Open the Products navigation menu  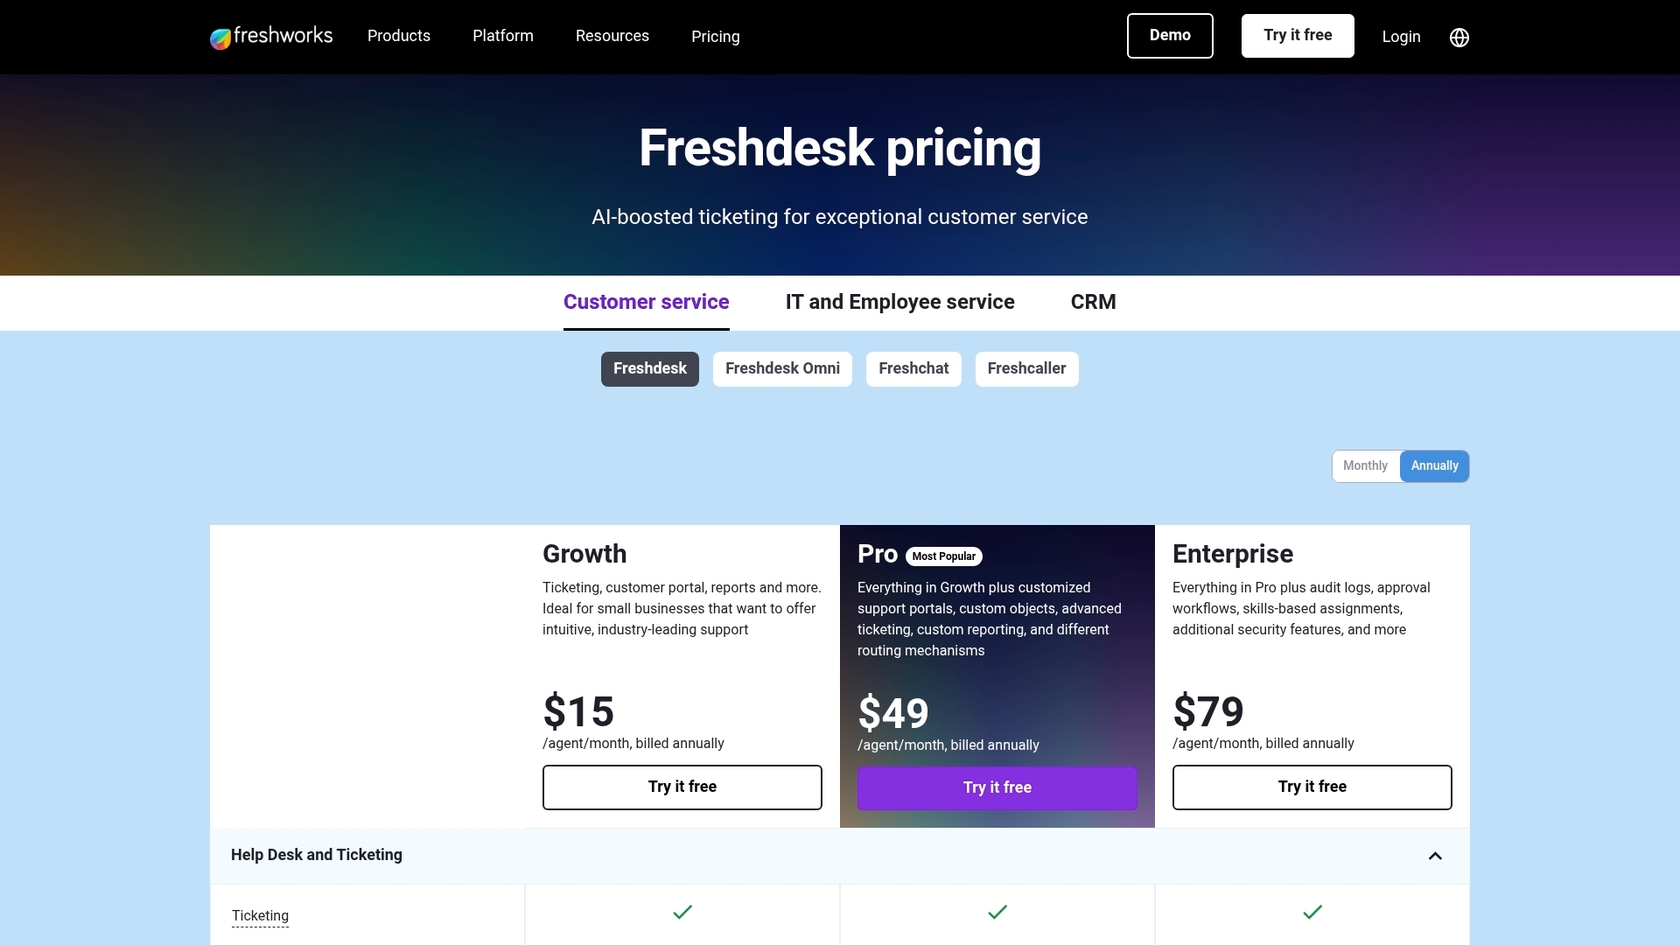(398, 36)
